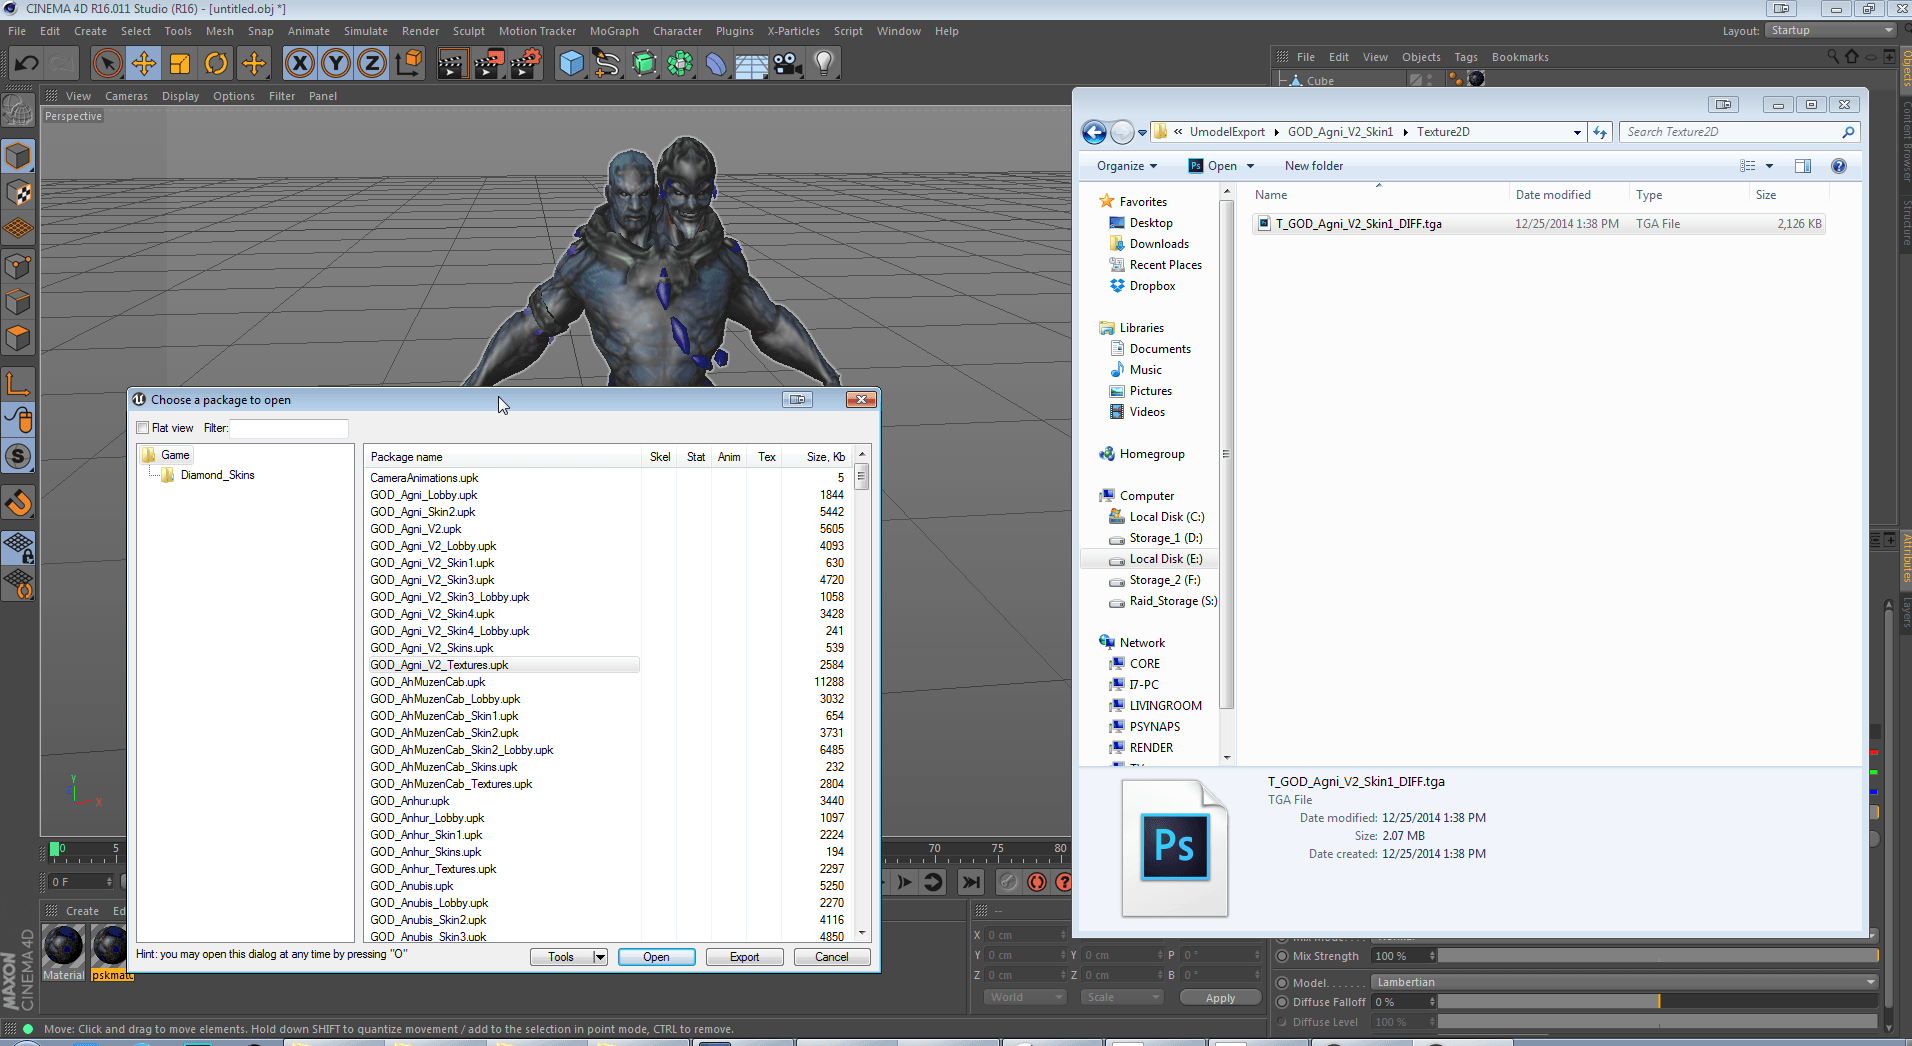This screenshot has width=1912, height=1046.
Task: Click Apply in the coordinates panel
Action: pos(1220,998)
